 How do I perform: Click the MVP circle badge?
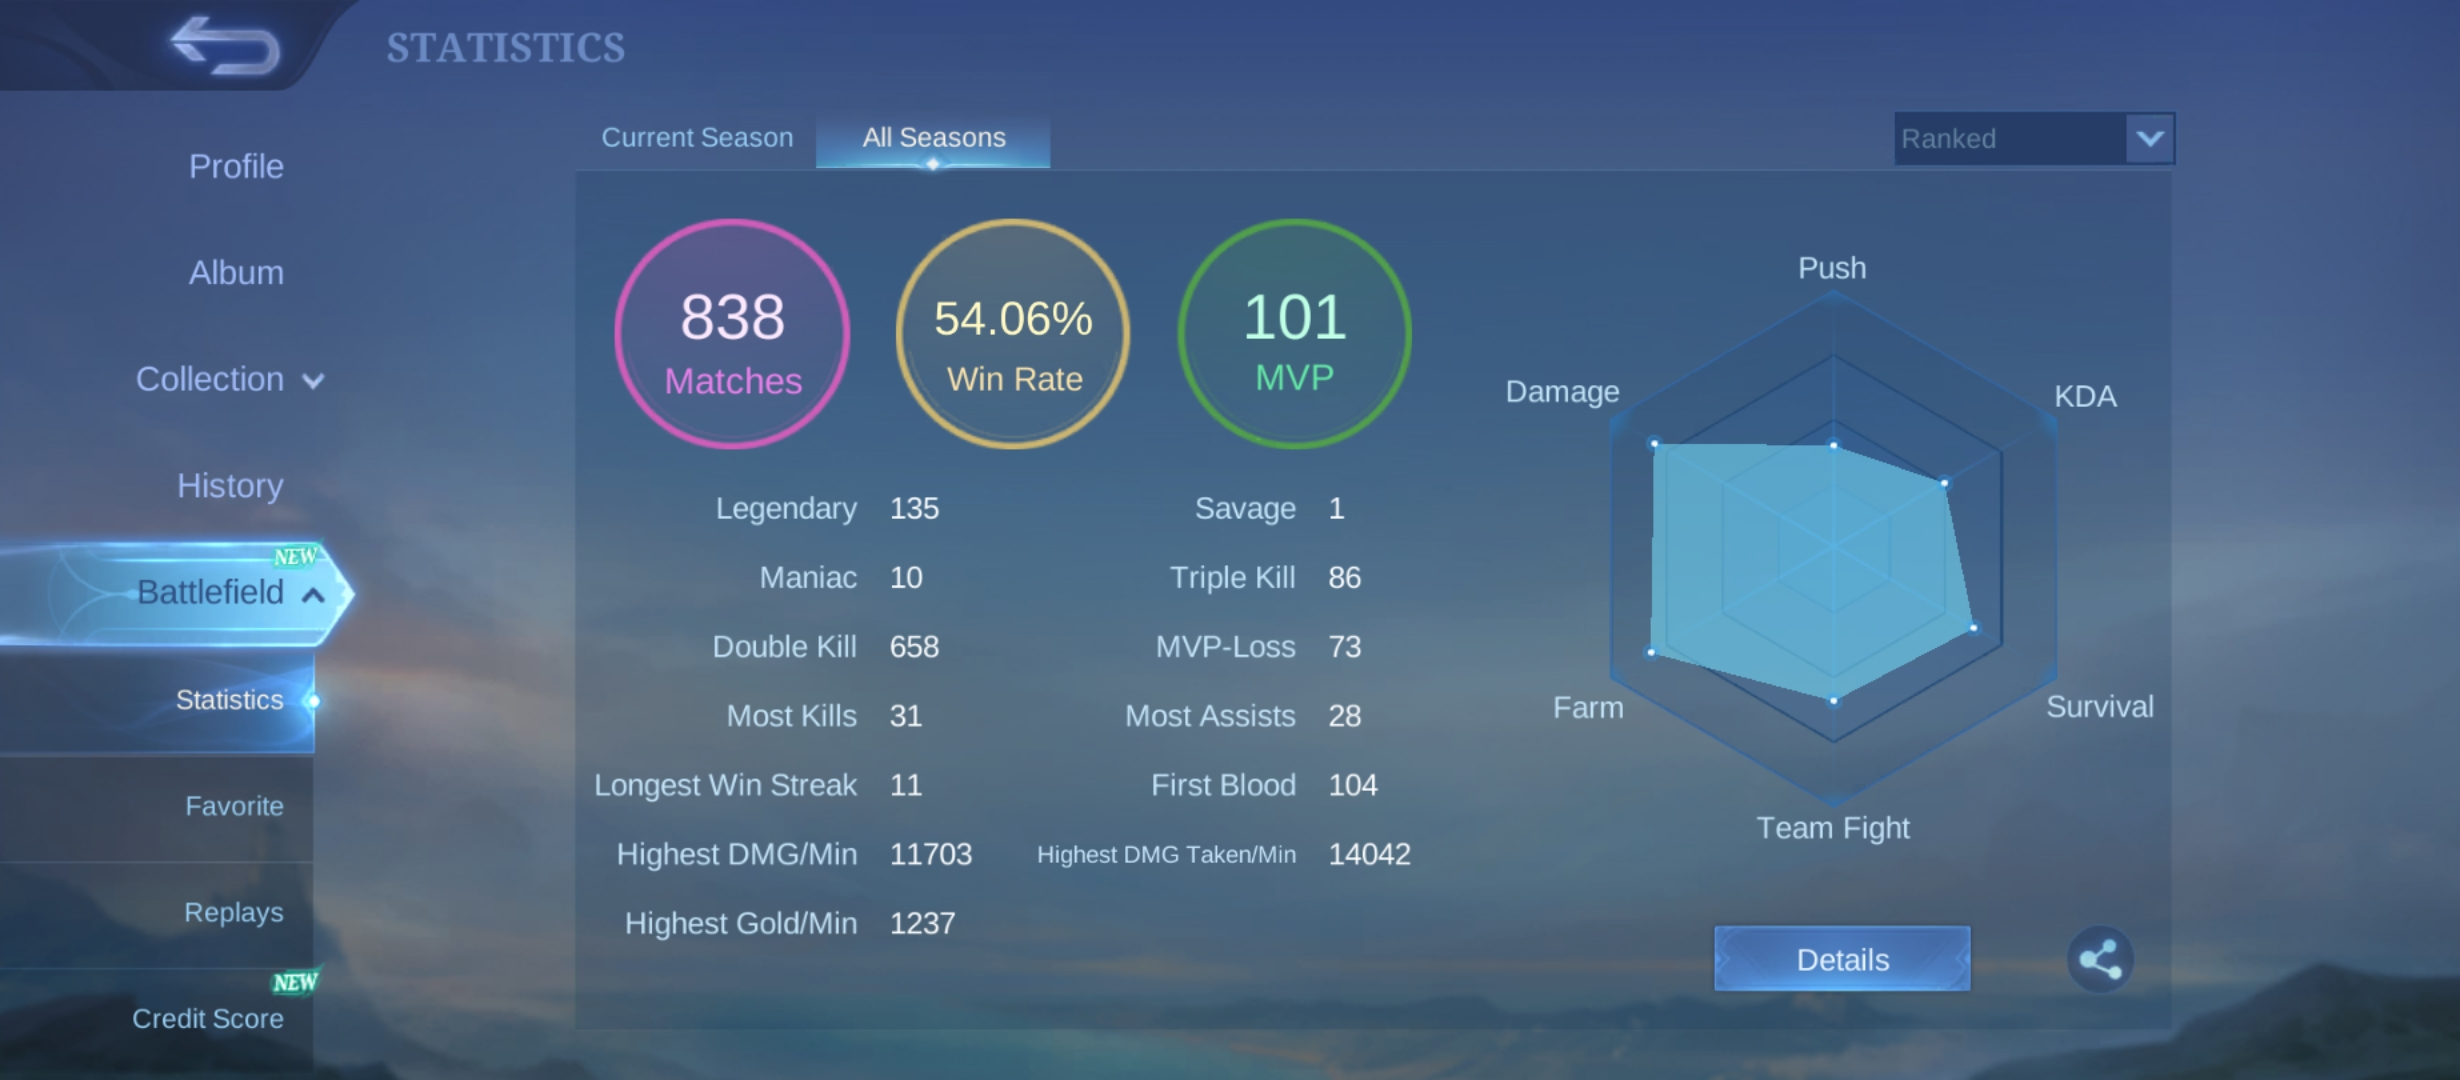tap(1294, 334)
